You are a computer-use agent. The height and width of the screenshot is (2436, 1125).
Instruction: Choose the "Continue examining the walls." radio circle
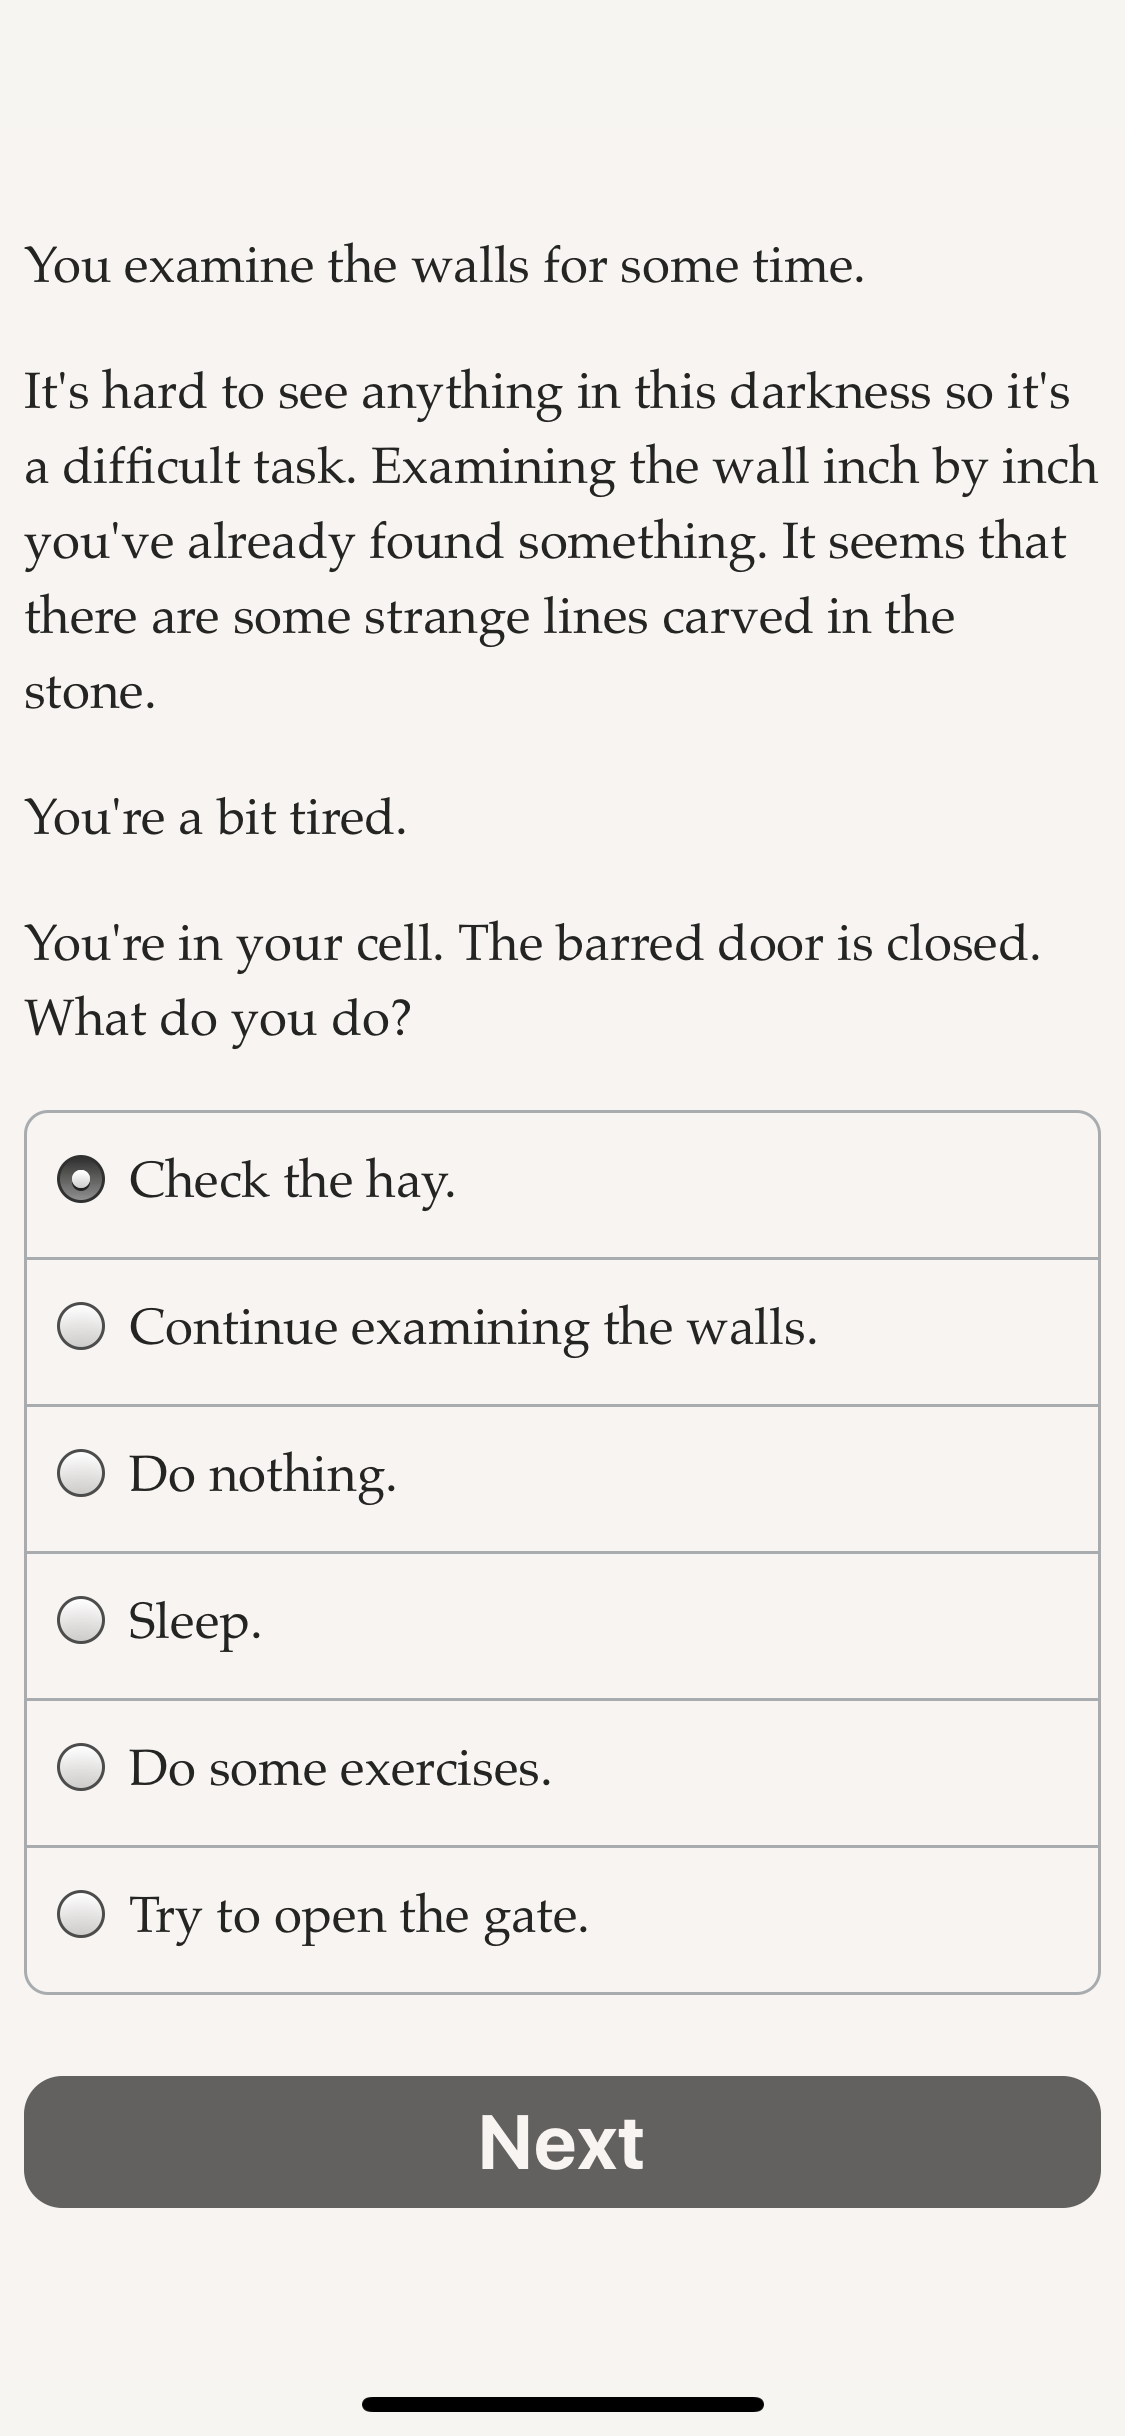coord(81,1326)
